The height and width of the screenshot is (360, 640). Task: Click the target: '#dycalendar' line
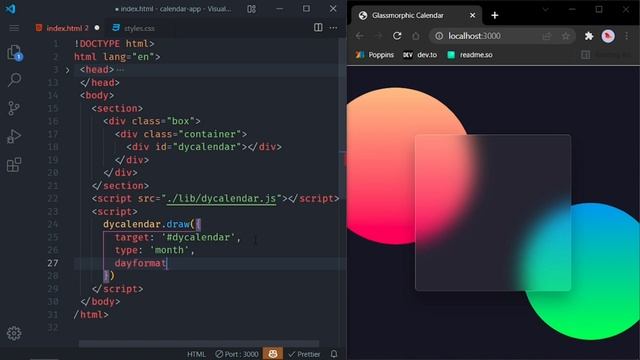coord(178,238)
